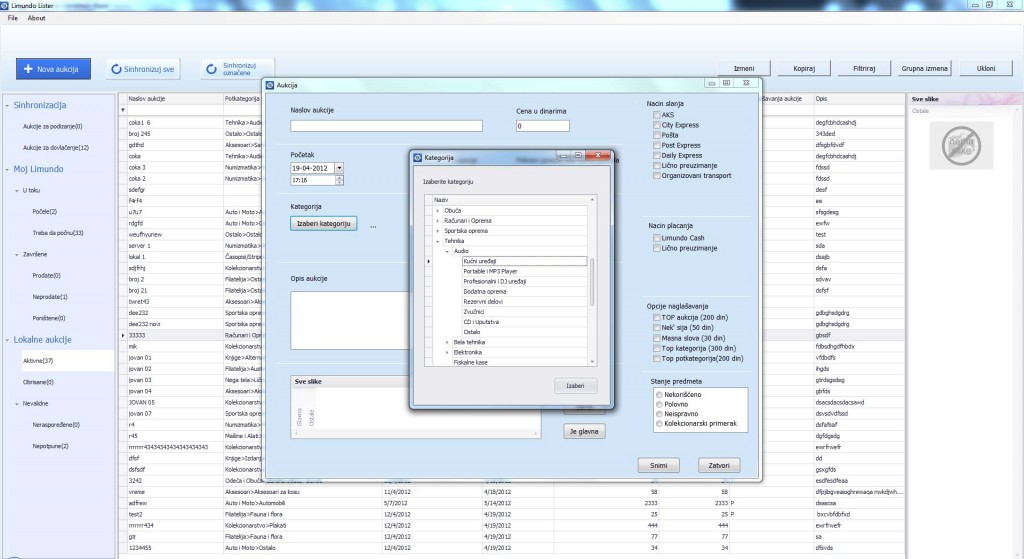Enable Post Express shipping
The height and width of the screenshot is (559, 1024).
tap(656, 145)
